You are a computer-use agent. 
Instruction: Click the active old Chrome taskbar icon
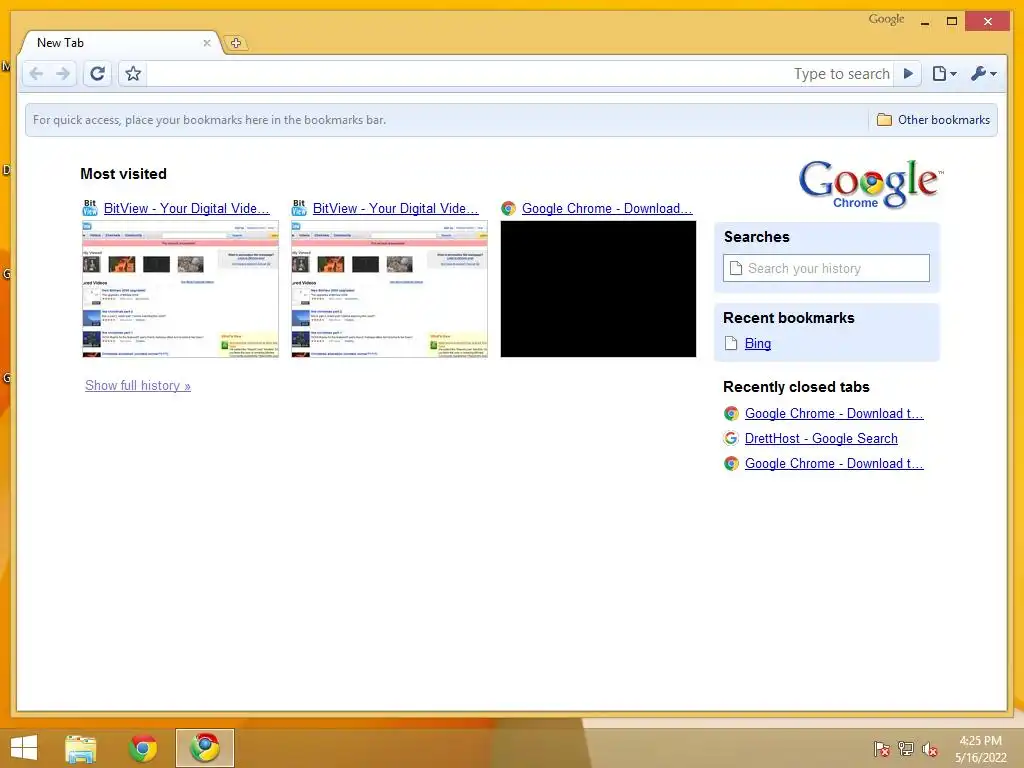[x=205, y=748]
